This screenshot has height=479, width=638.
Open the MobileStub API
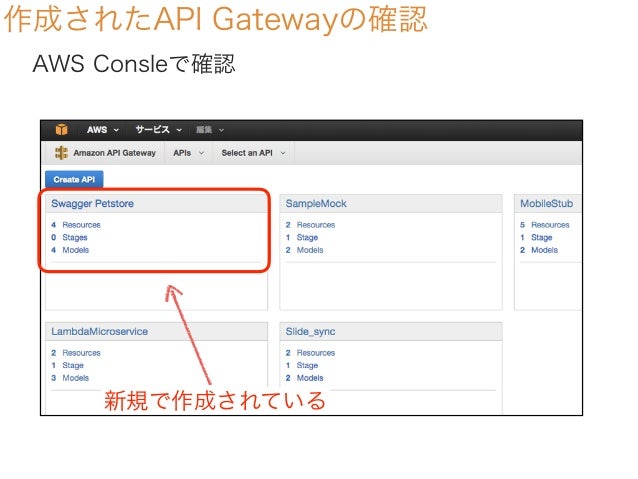[x=546, y=203]
